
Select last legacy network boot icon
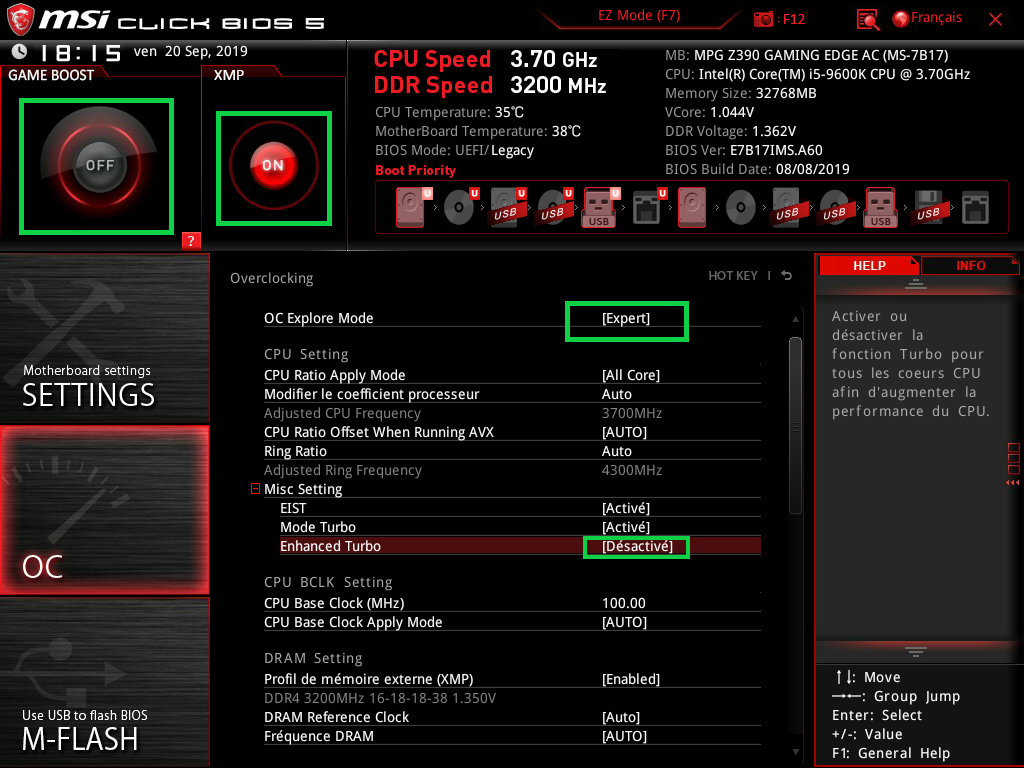tap(975, 208)
